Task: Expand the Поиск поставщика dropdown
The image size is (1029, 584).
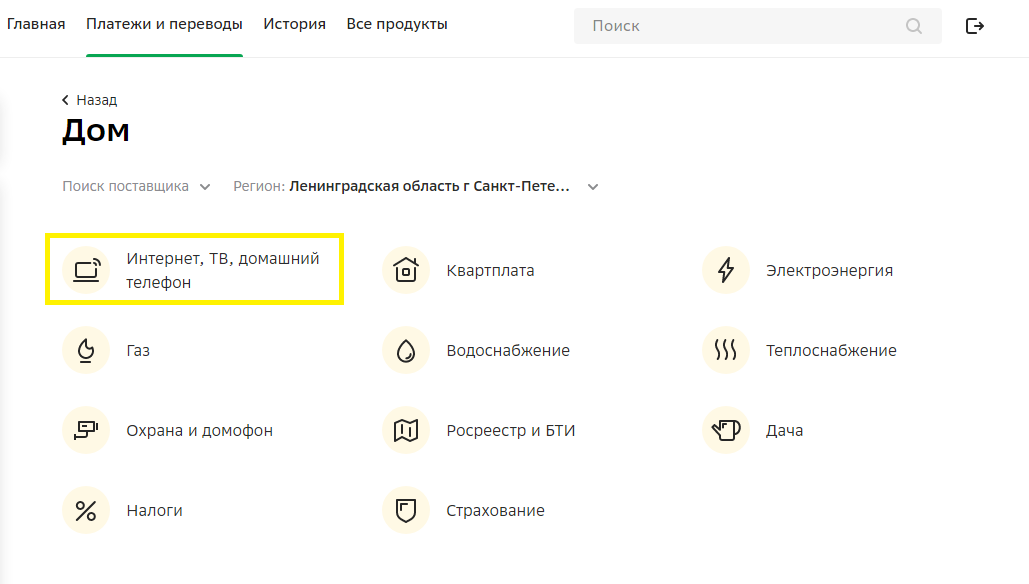Action: (136, 186)
